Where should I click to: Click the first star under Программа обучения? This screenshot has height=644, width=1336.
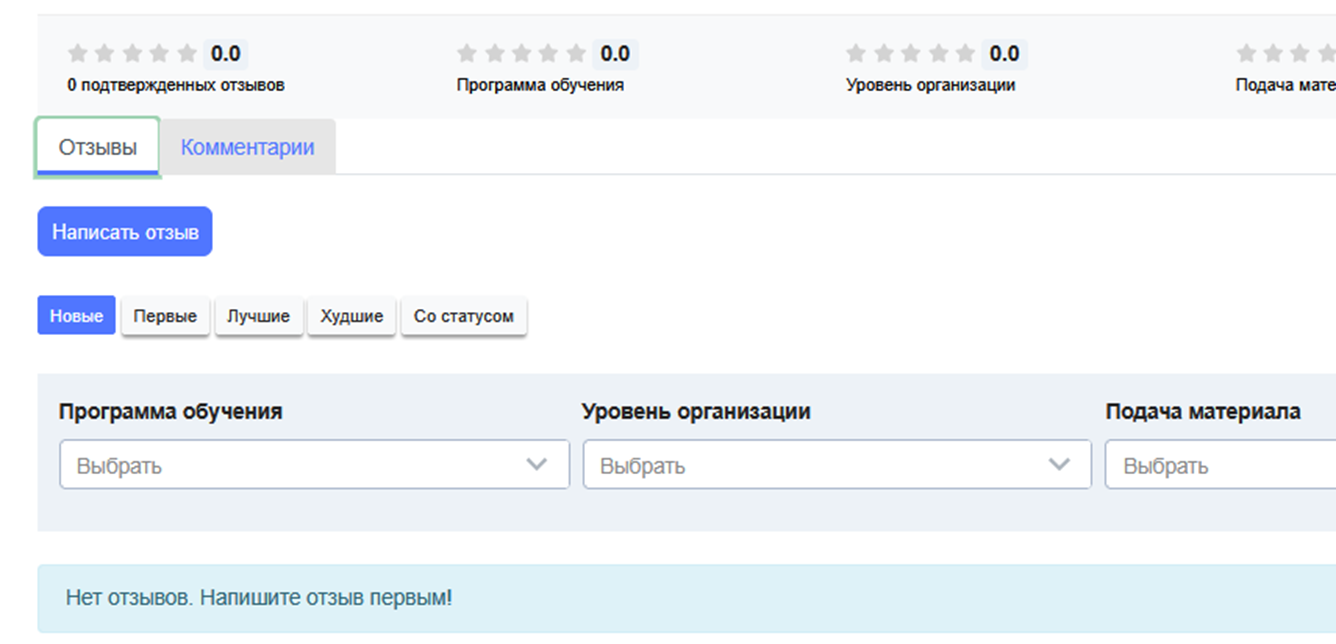coord(467,53)
